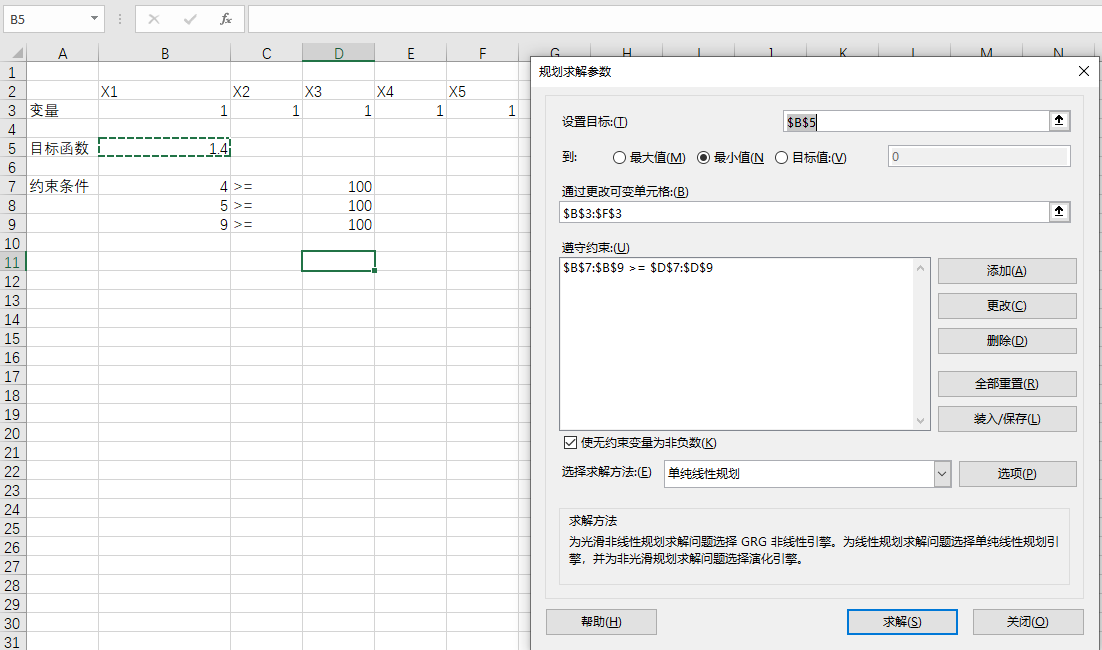
Task: Click the confirm entry checkmark icon
Action: tap(190, 19)
